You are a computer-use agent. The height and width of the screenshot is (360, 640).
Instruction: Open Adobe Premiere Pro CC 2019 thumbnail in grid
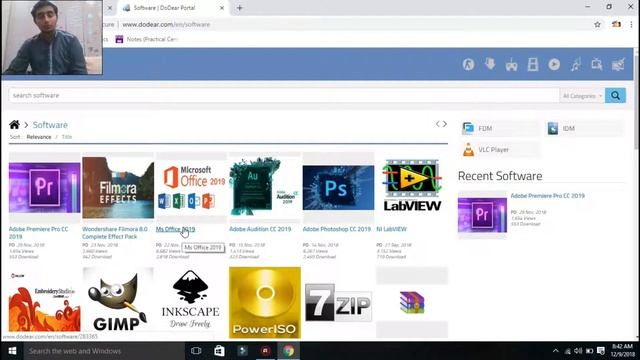pyautogui.click(x=44, y=188)
